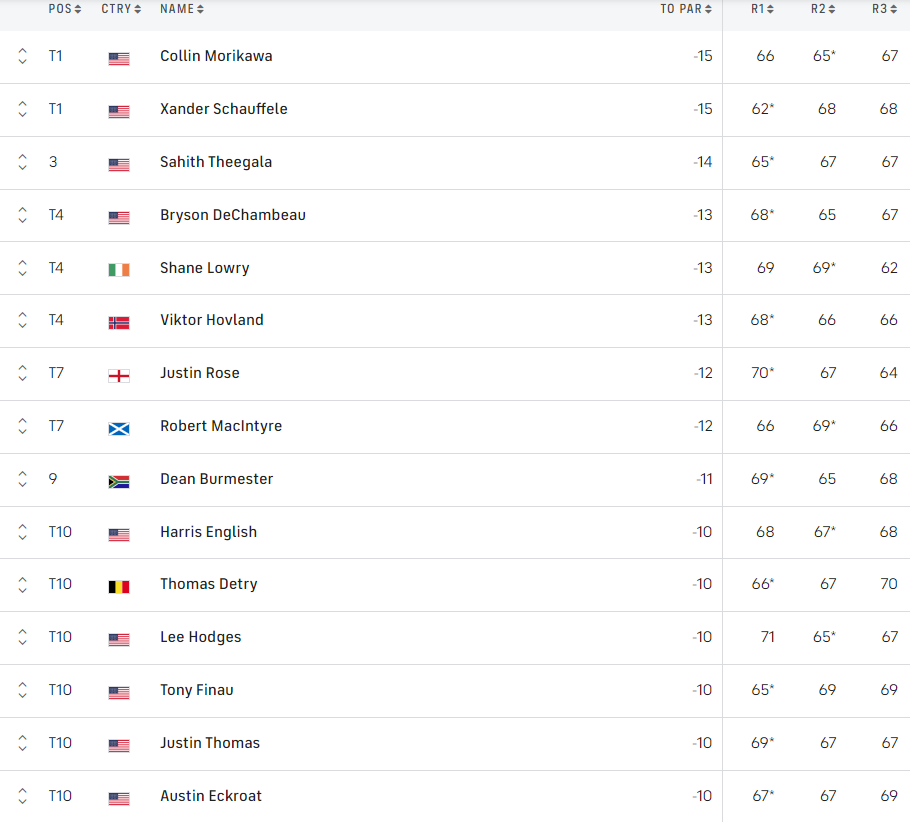The image size is (910, 822).
Task: Click the England flag next to Justin Rose
Action: (x=118, y=376)
